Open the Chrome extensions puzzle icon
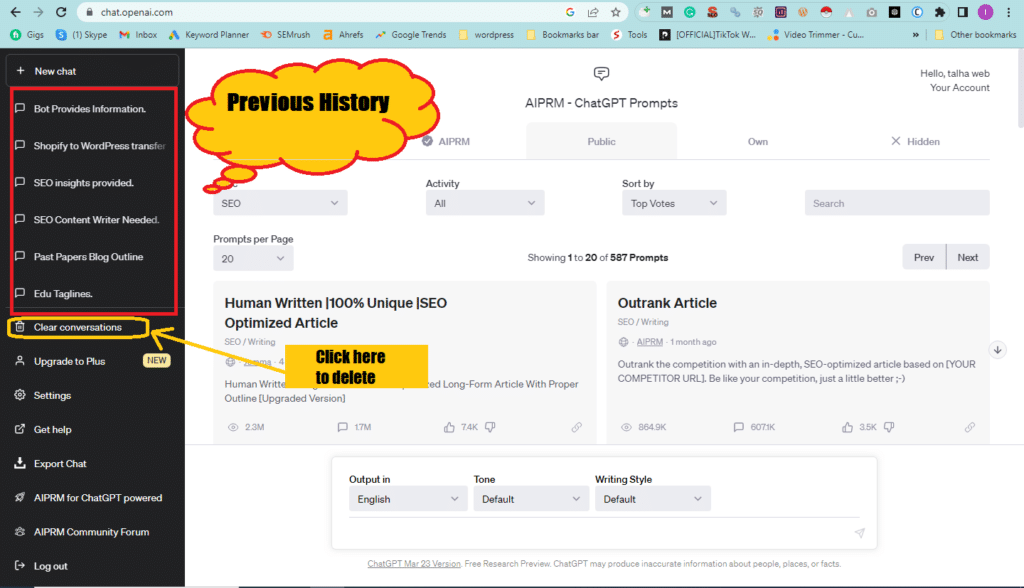This screenshot has height=588, width=1024. tap(940, 12)
